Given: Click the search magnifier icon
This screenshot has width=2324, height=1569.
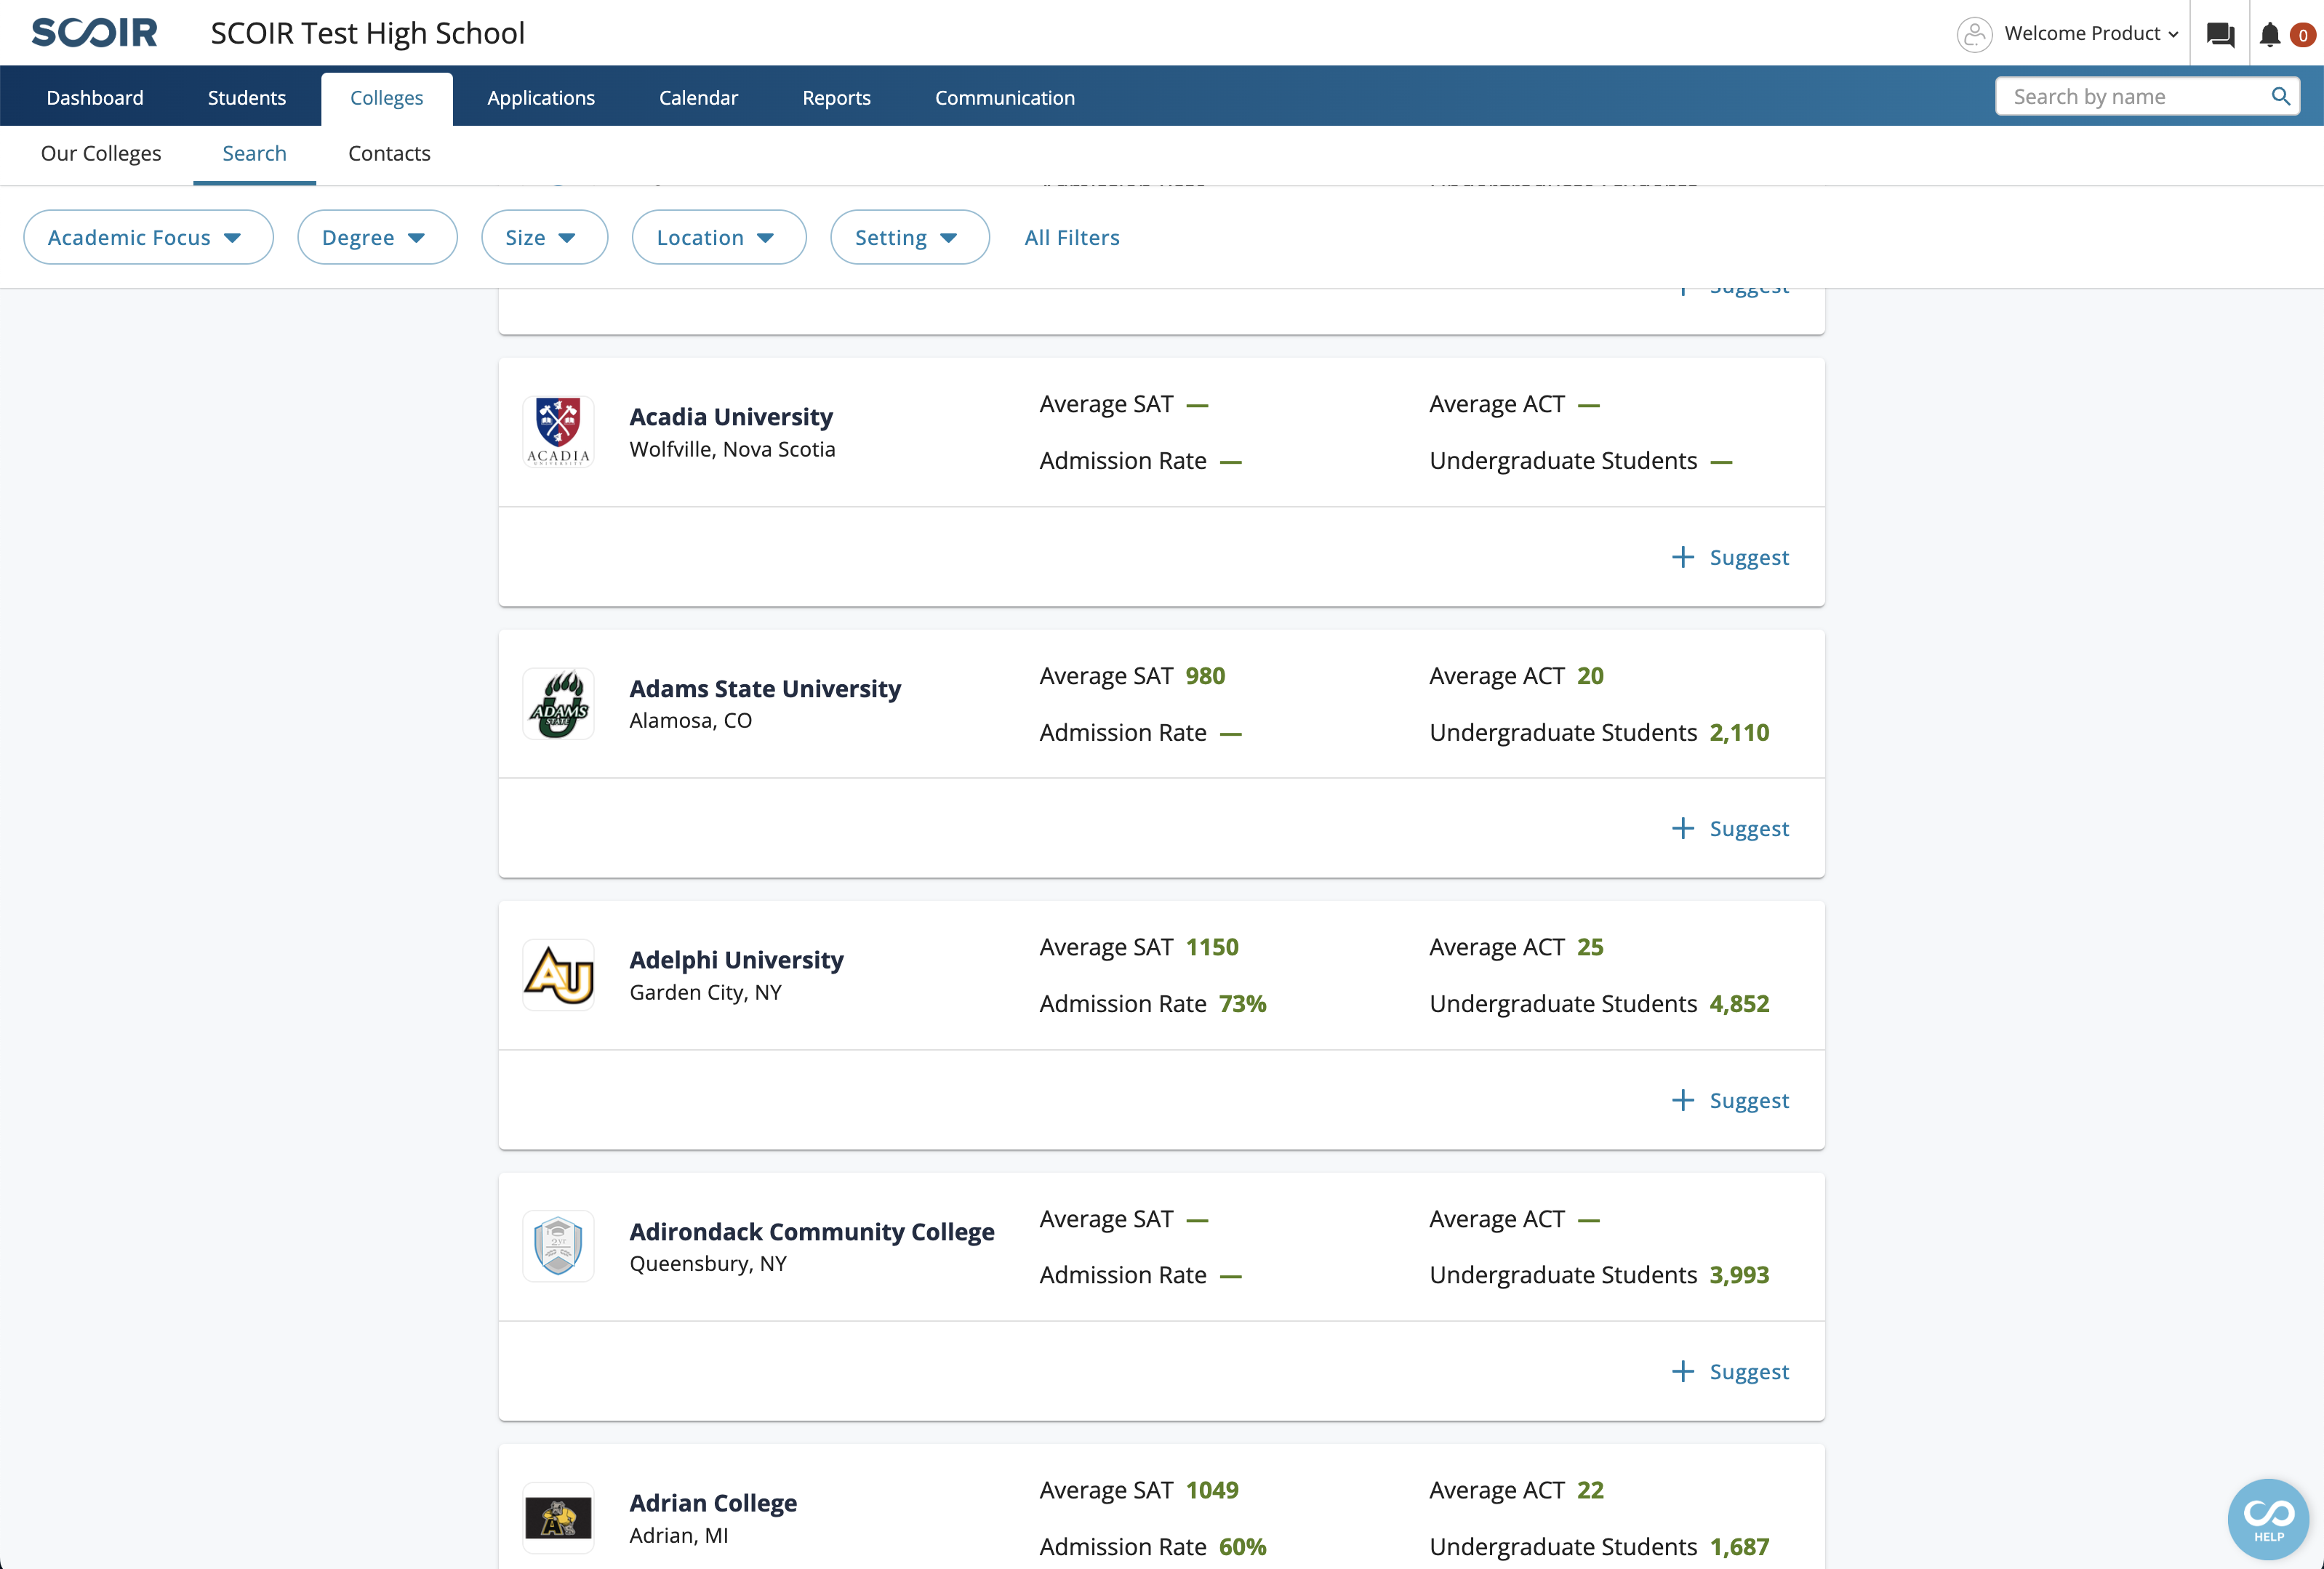Looking at the screenshot, I should click(x=2280, y=96).
